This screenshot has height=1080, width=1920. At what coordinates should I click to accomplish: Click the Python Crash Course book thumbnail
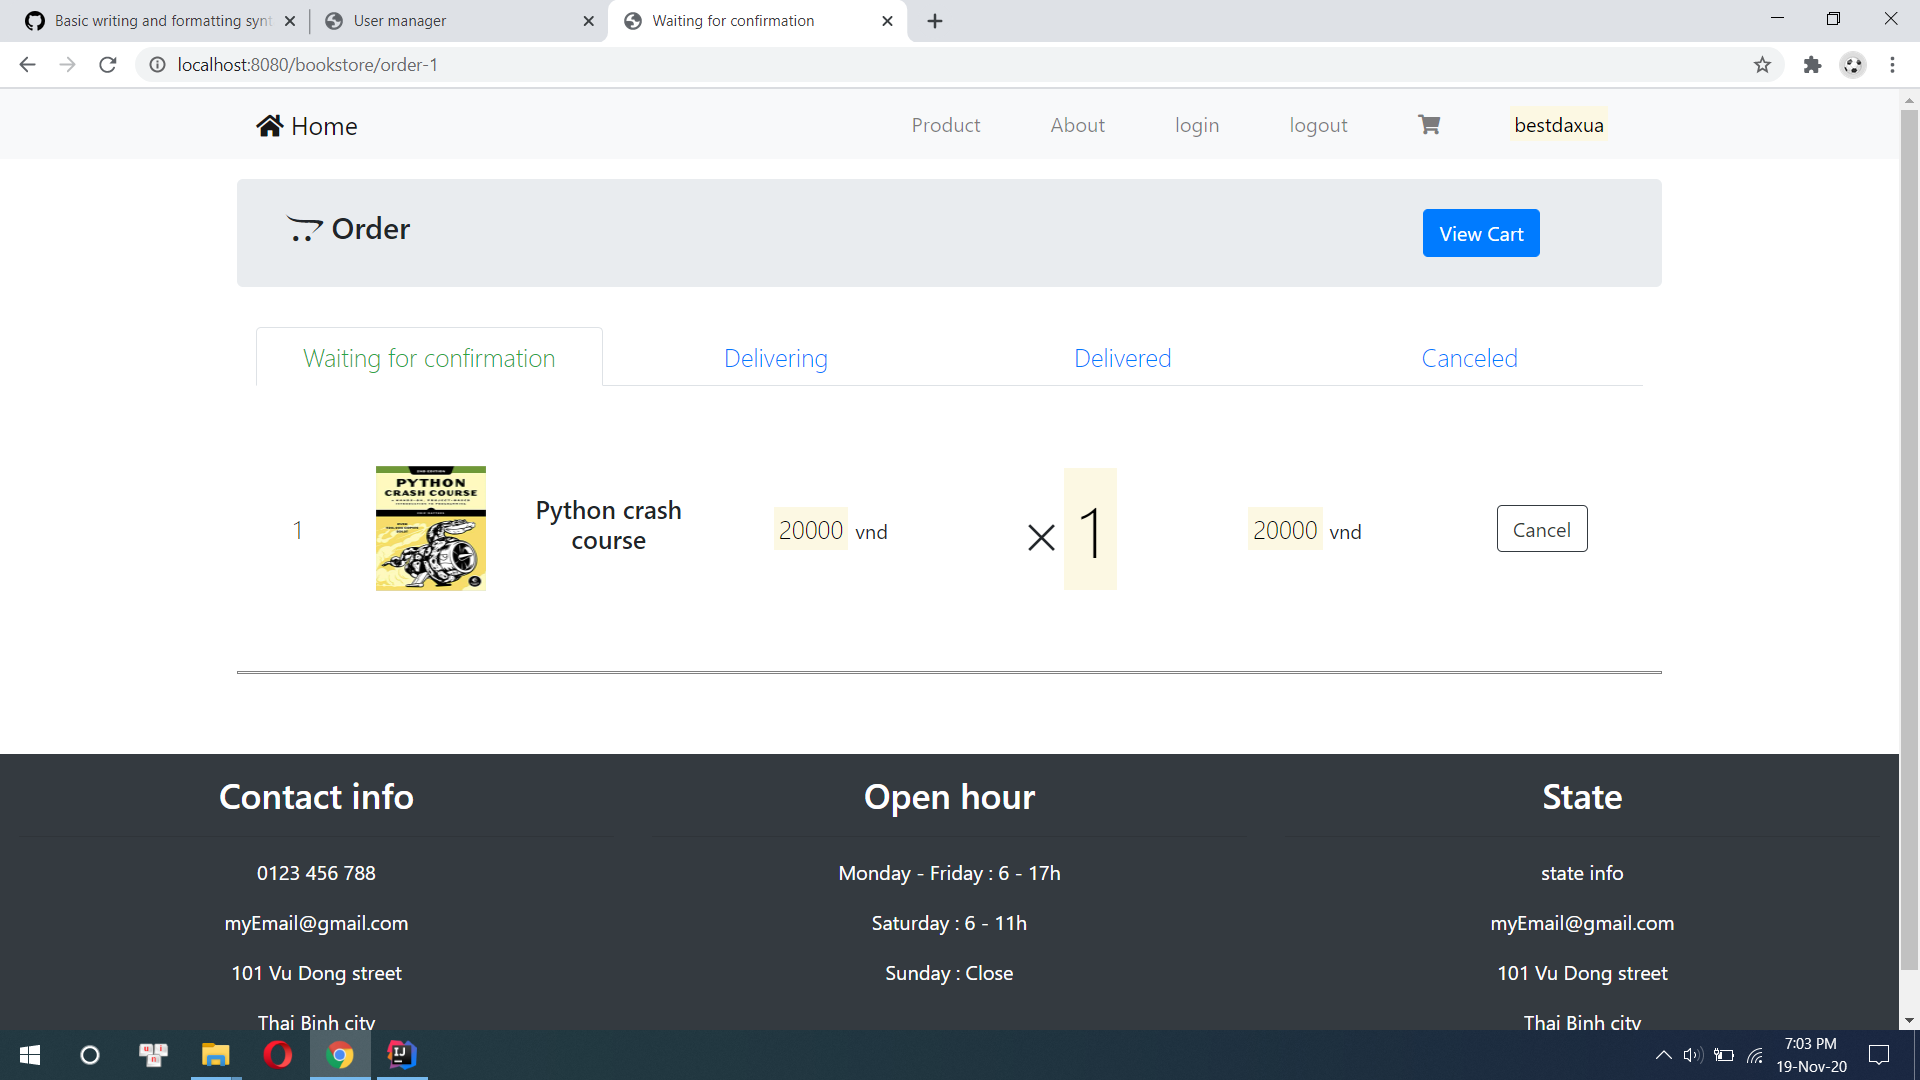[x=431, y=528]
